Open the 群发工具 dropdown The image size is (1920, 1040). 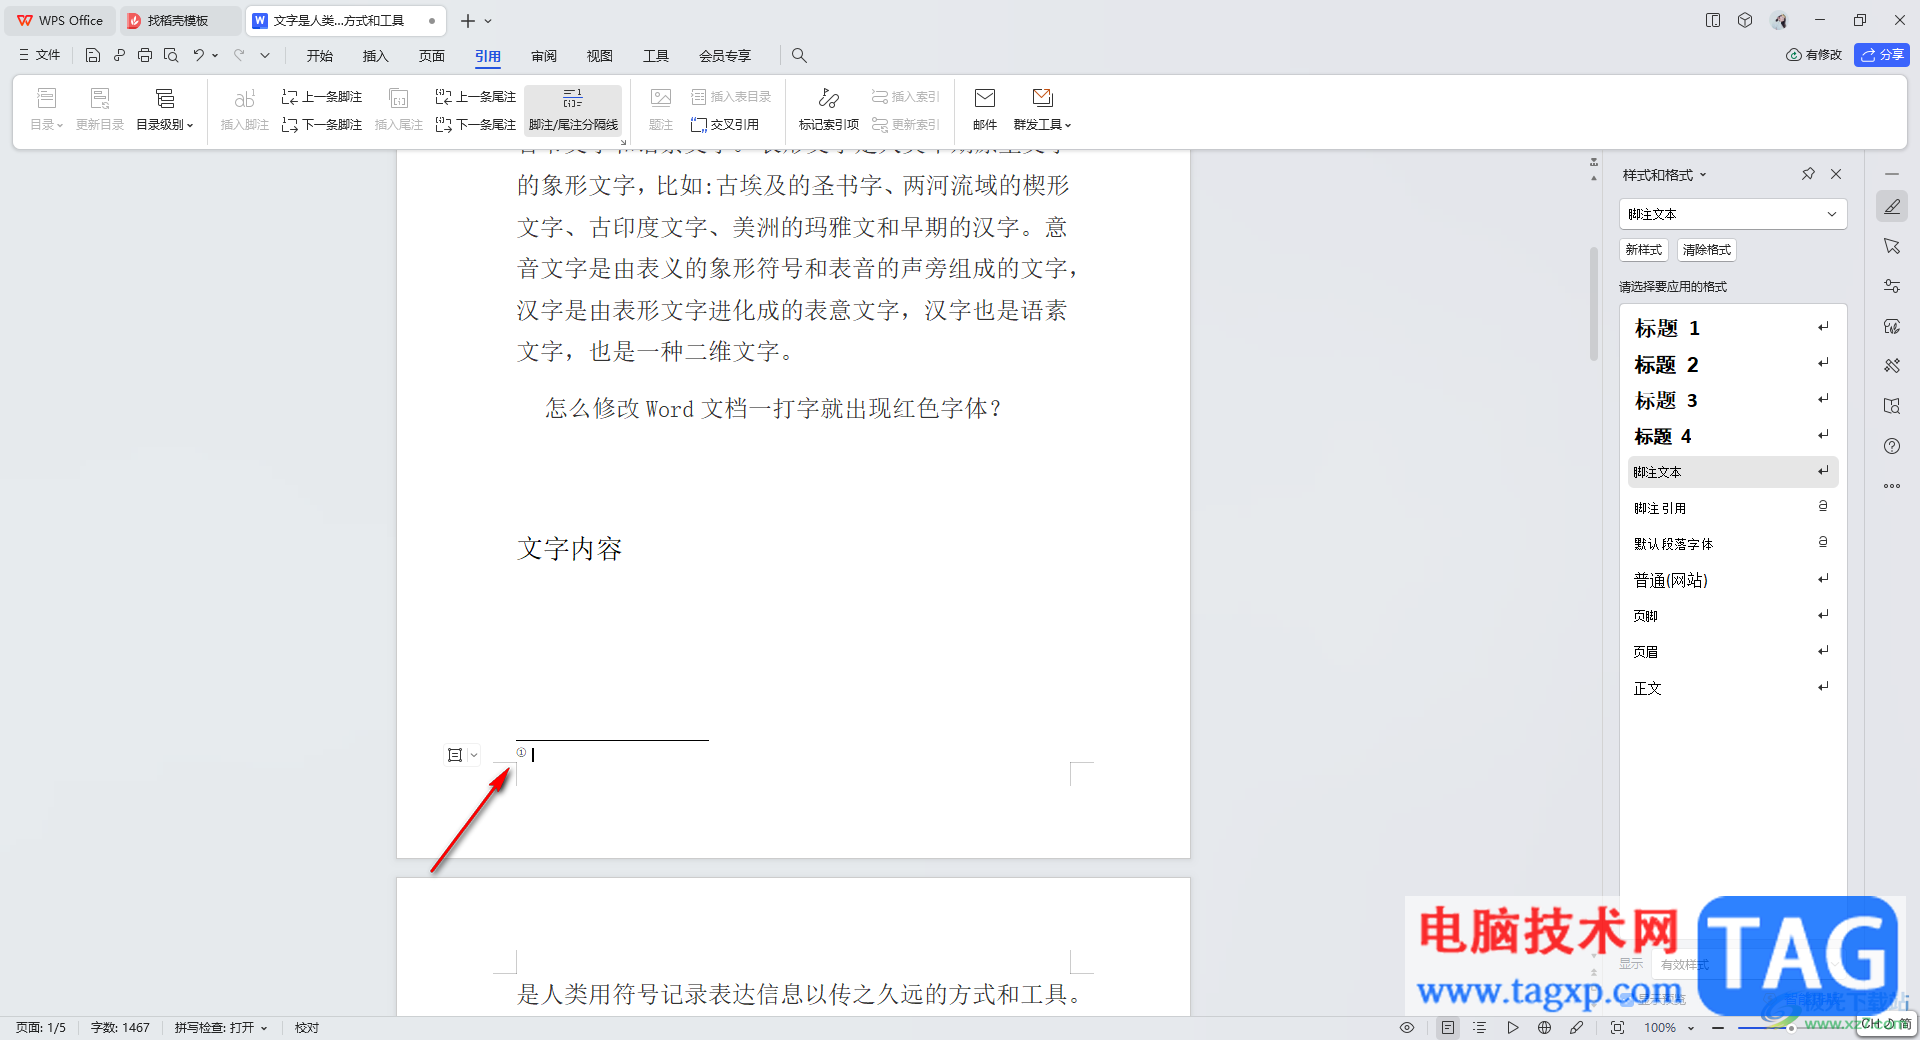[x=1042, y=109]
